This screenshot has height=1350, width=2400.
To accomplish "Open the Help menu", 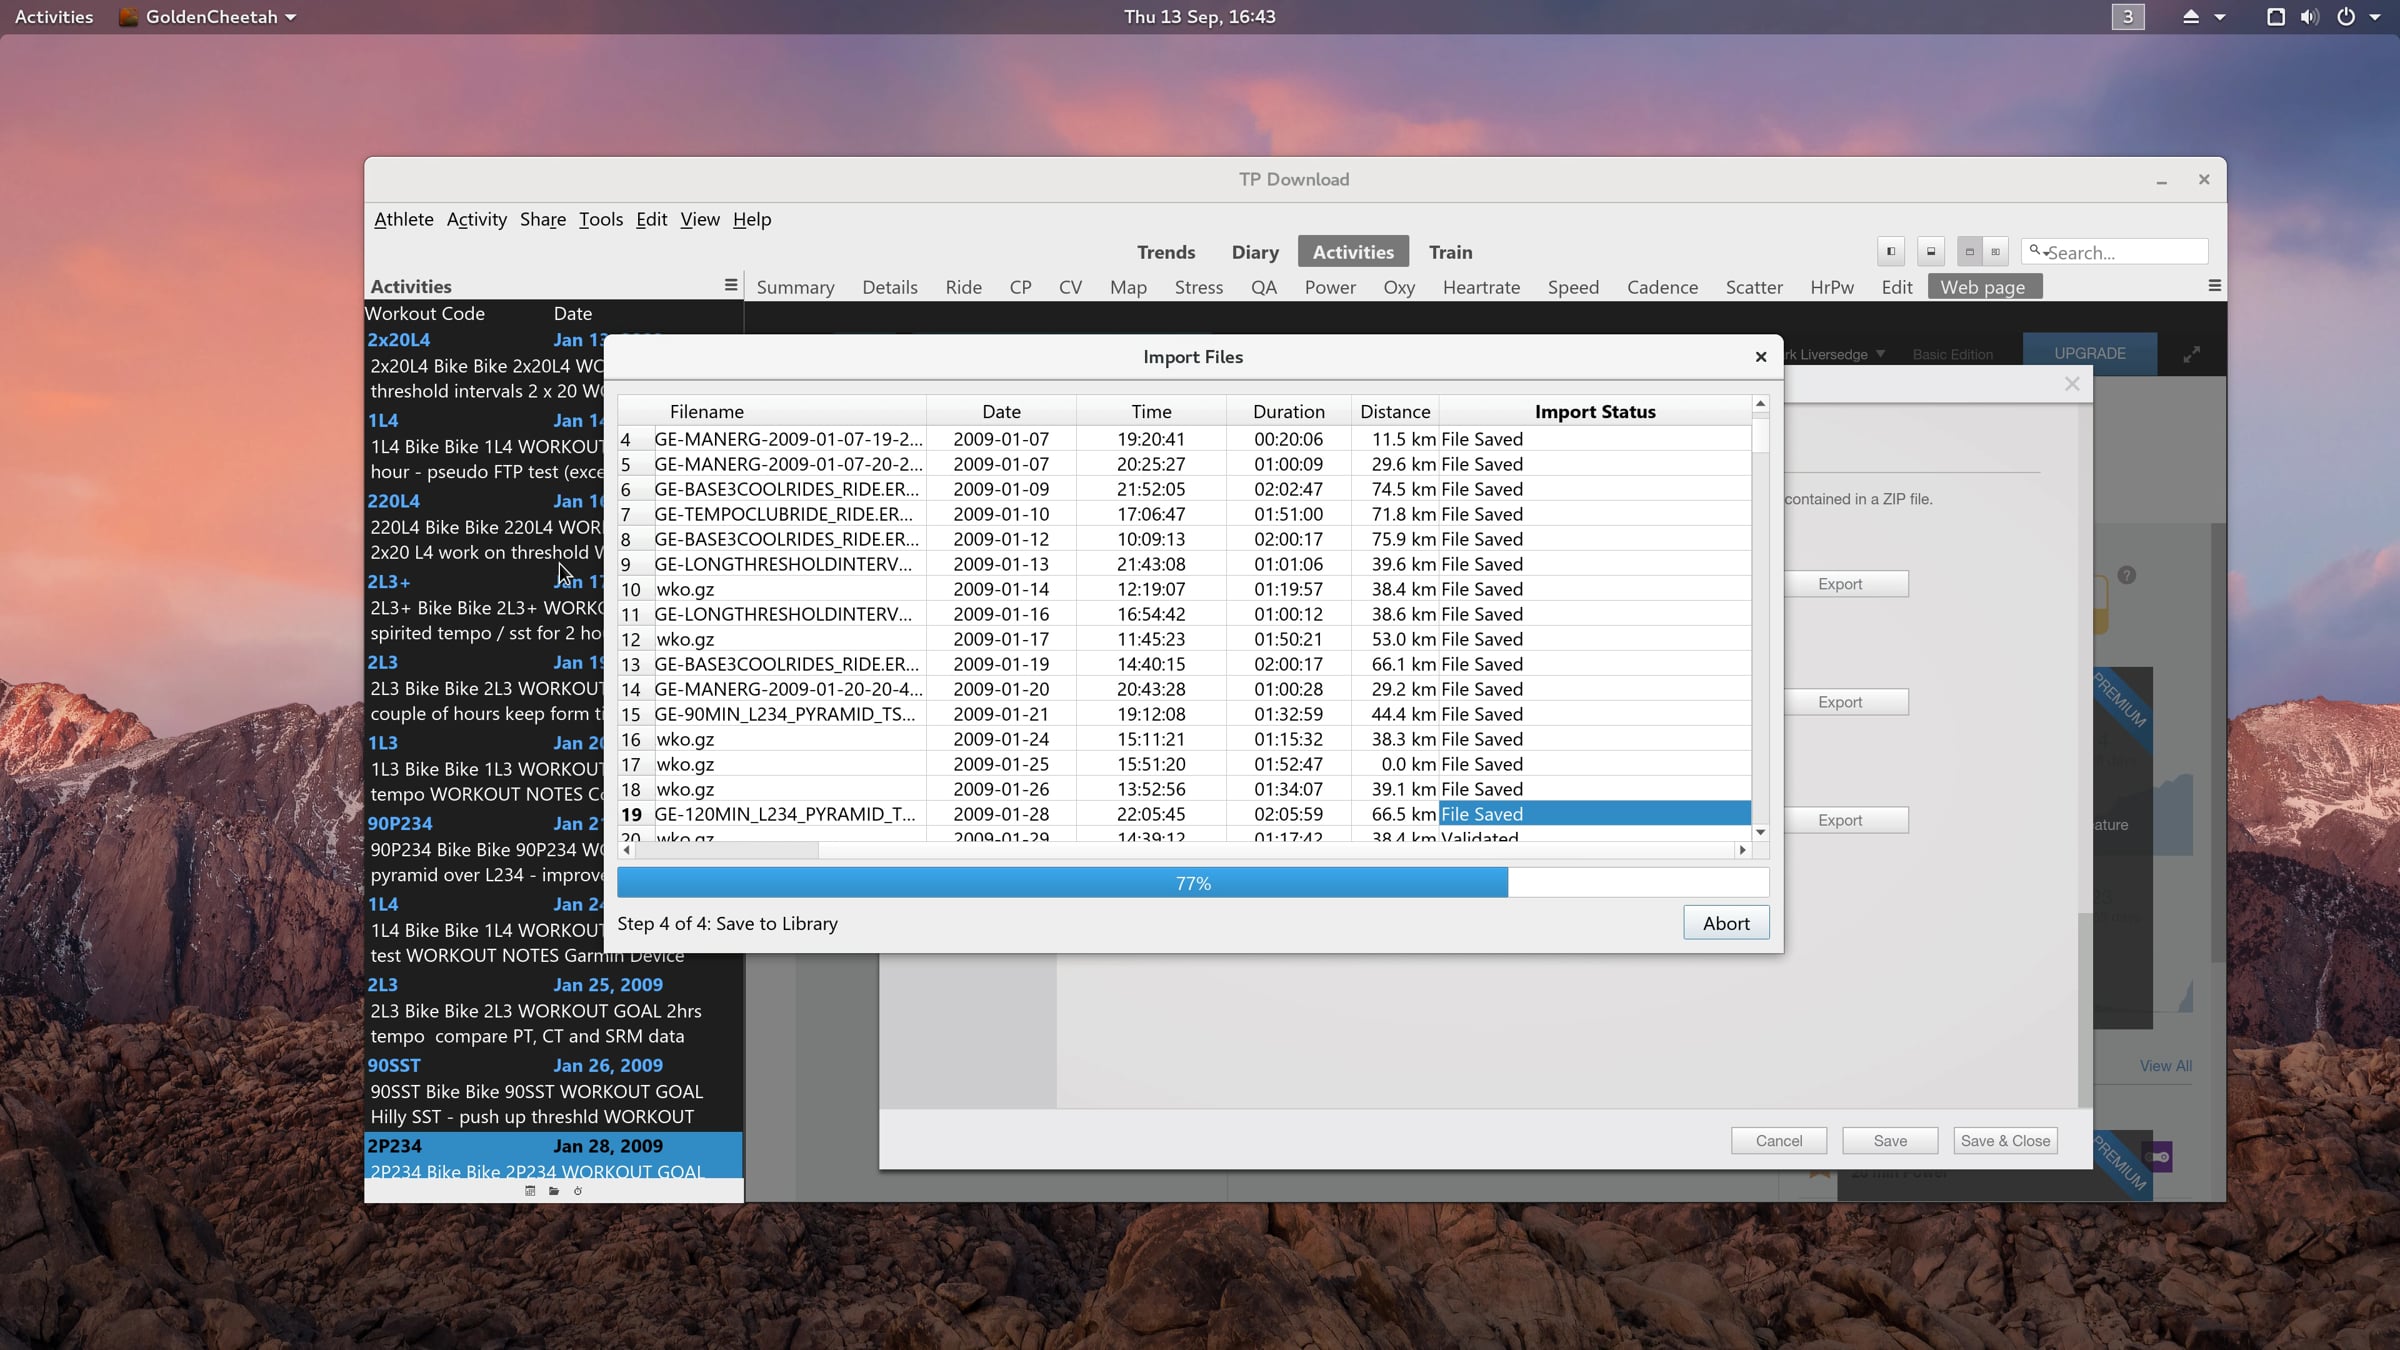I will point(752,219).
